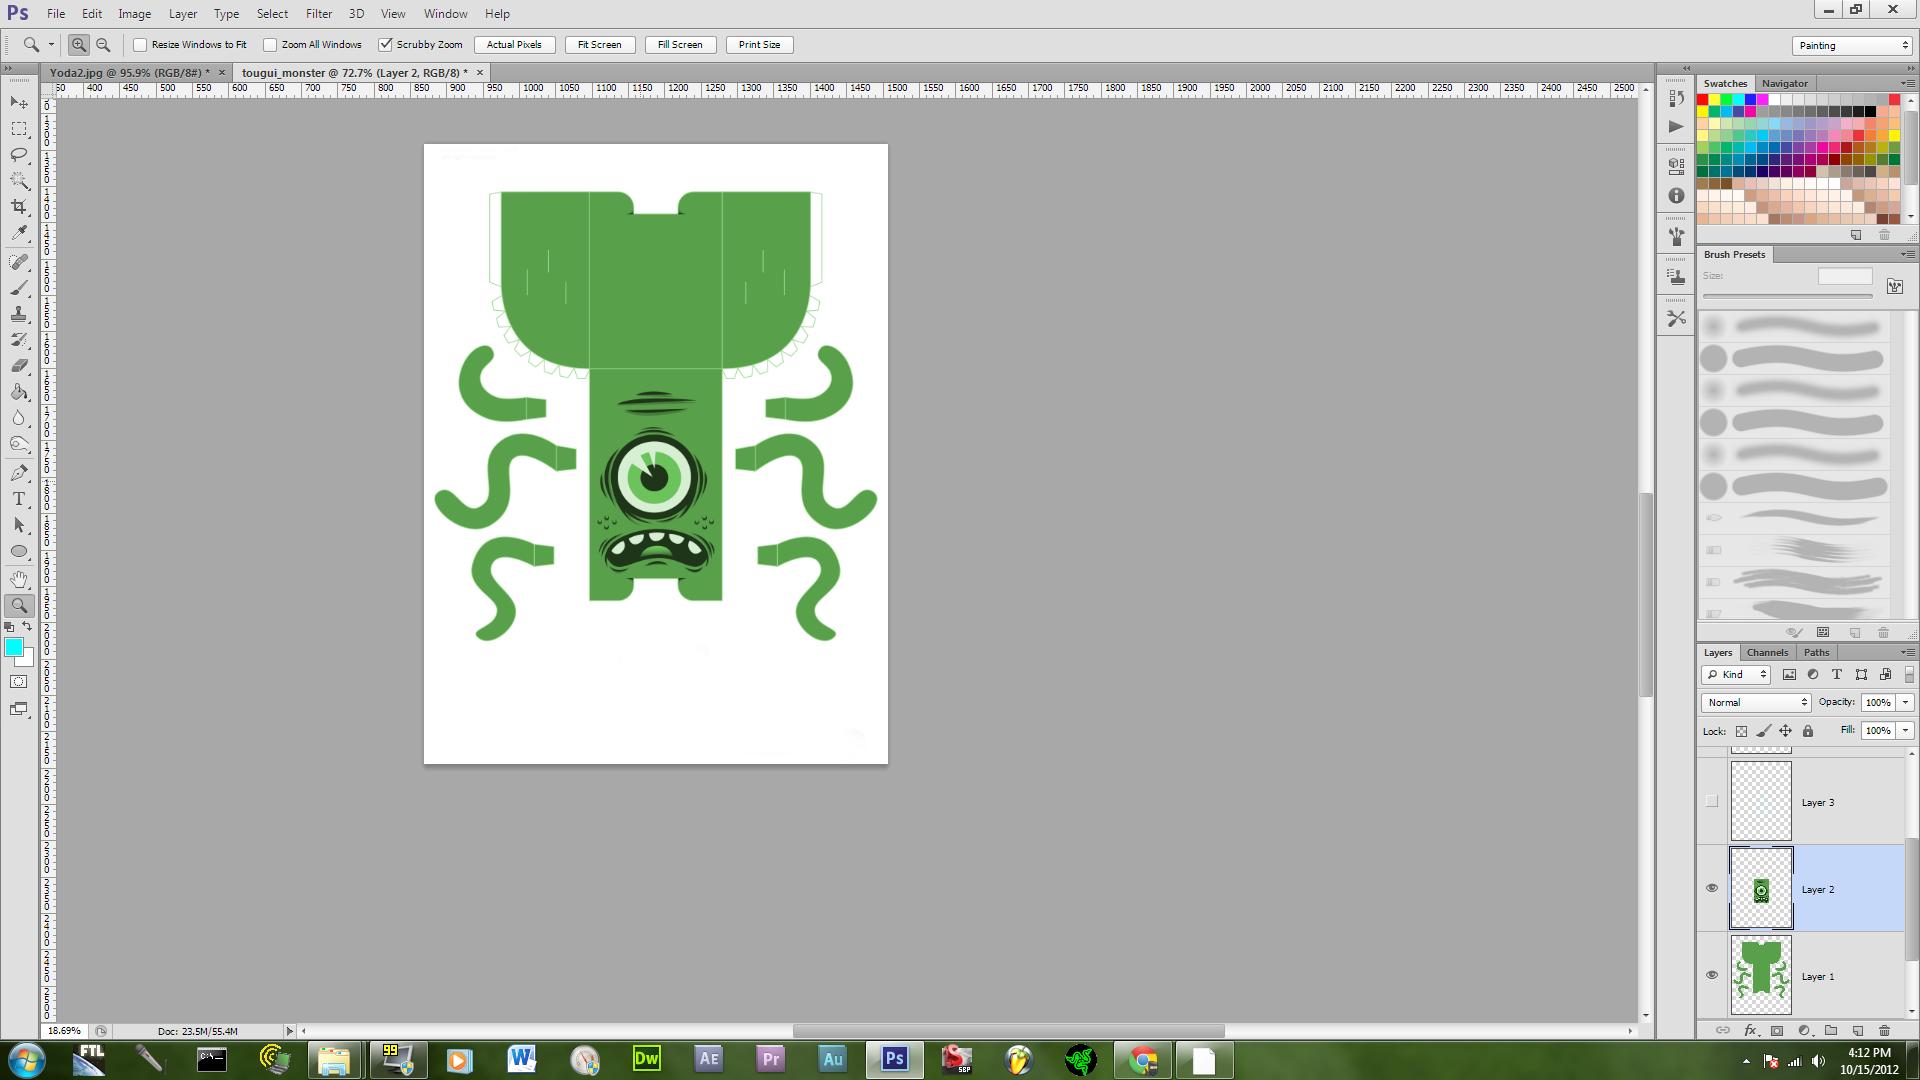This screenshot has height=1080, width=1920.
Task: Select the Ellipse shape tool
Action: pos(19,551)
